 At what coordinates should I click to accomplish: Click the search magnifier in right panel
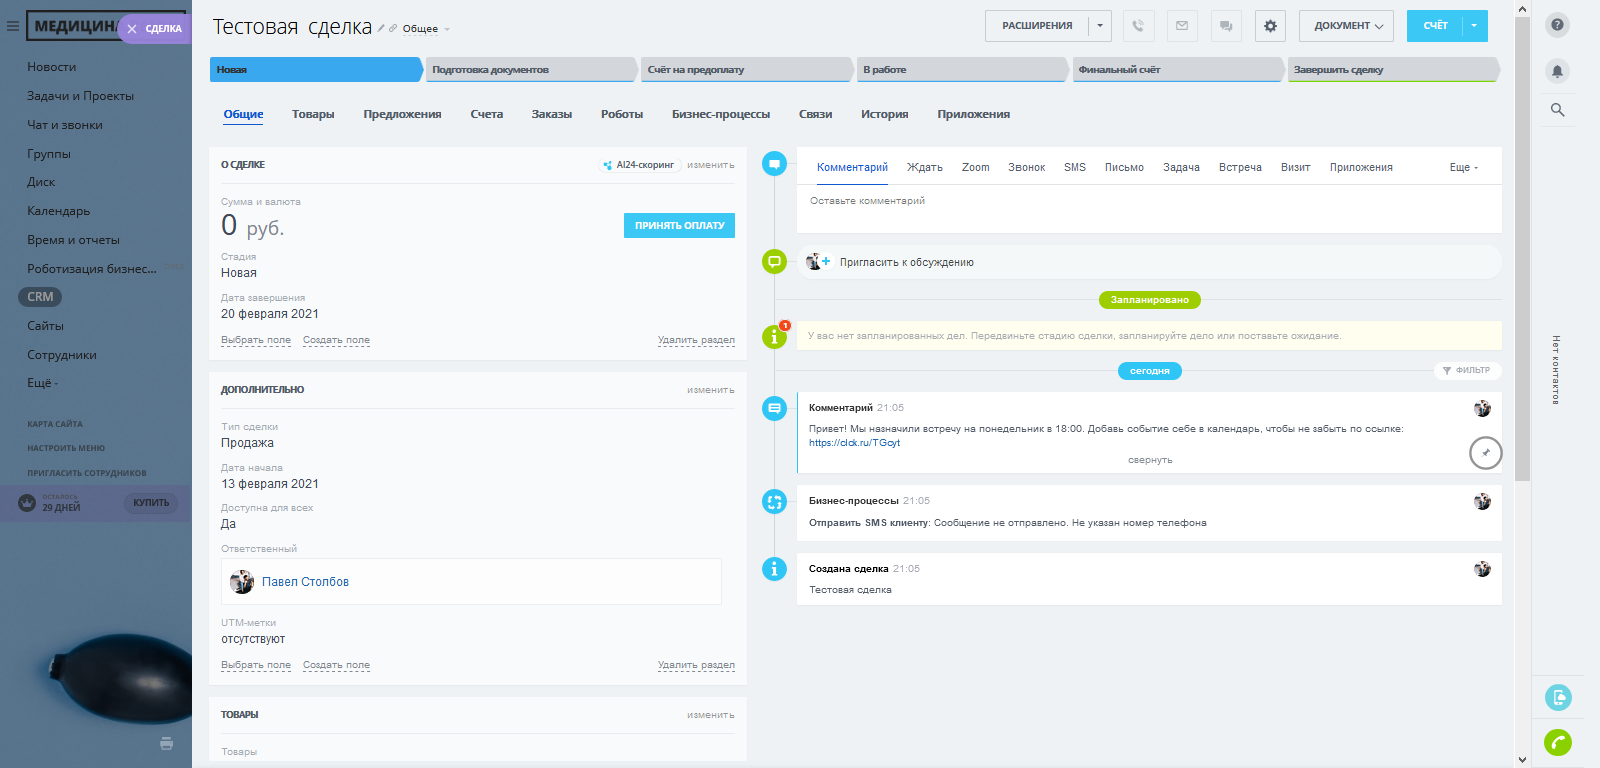click(1557, 110)
